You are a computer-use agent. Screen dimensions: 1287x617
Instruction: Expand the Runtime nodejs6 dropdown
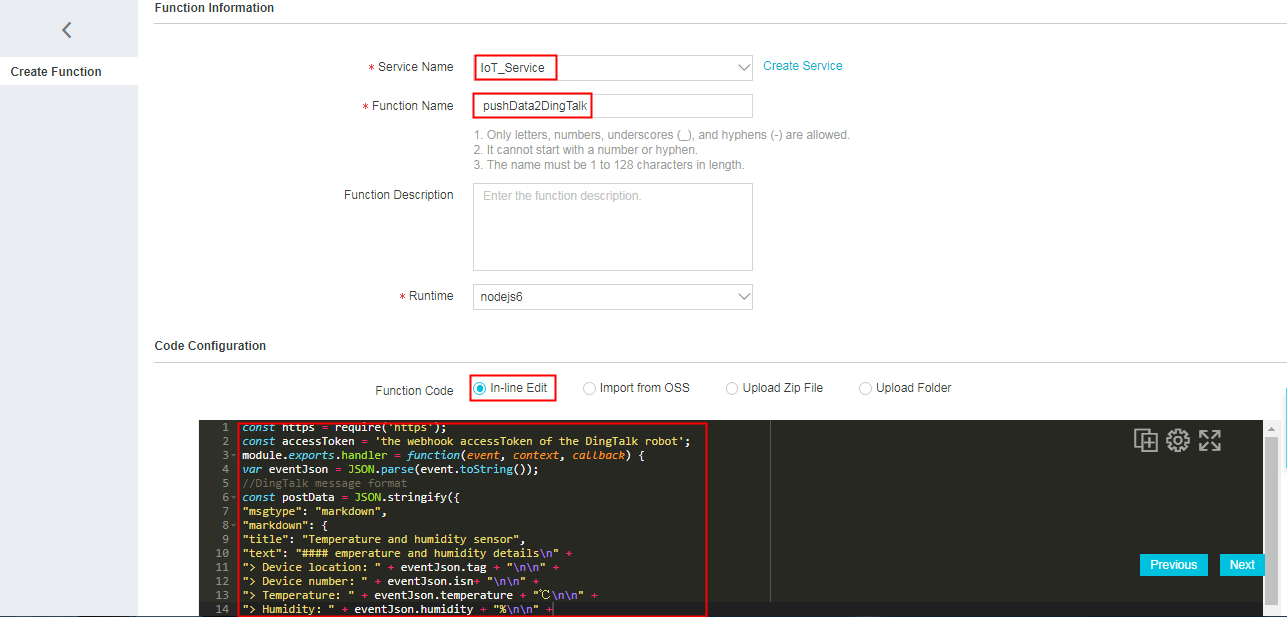pyautogui.click(x=612, y=297)
